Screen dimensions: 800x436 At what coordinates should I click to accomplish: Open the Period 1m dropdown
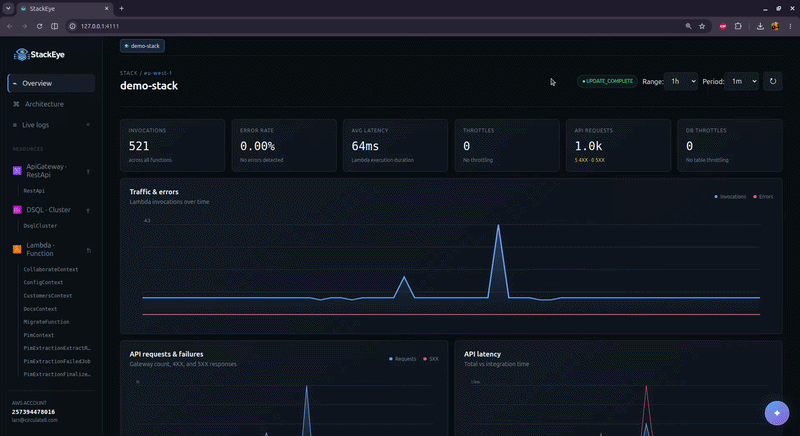coord(741,81)
